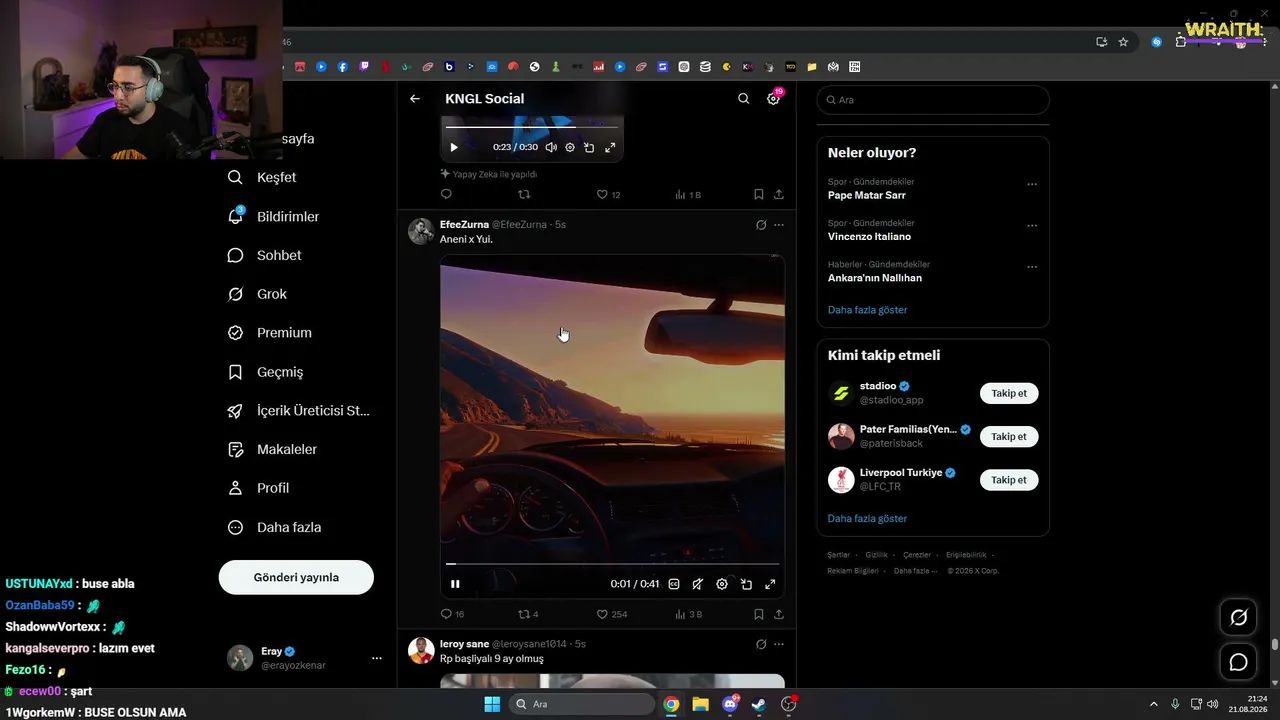Open İçerik Üreticisi Stüdyosu
1280x720 pixels.
coord(299,411)
